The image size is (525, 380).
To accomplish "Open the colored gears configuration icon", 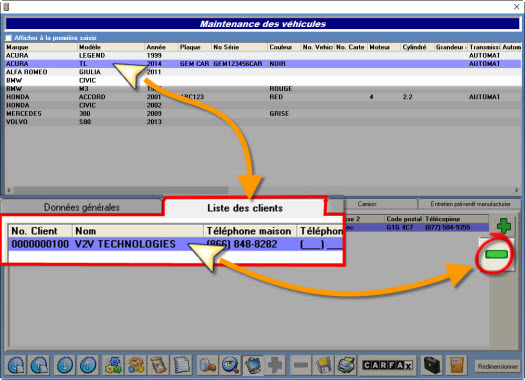I will click(113, 365).
